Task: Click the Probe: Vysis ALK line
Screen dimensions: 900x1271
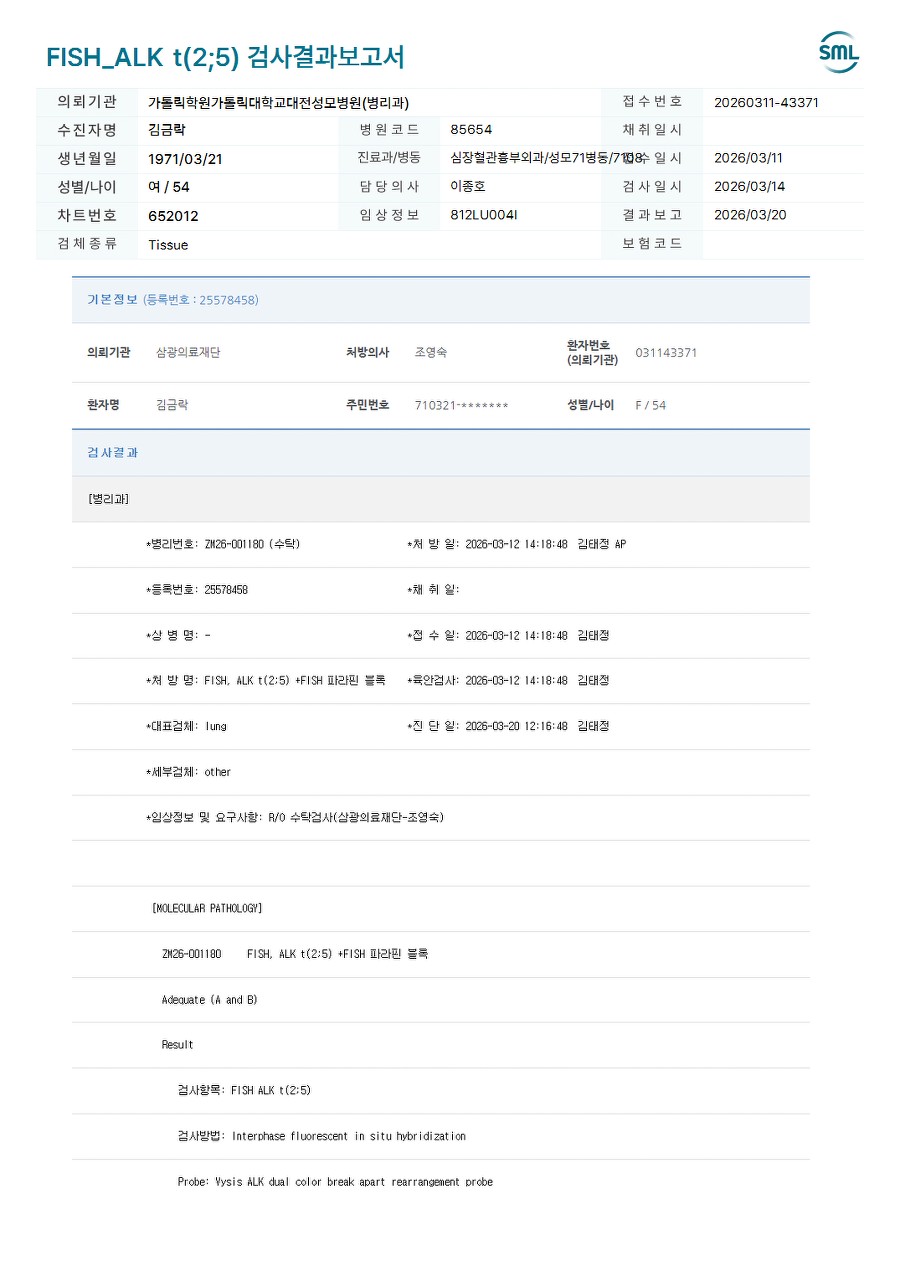Action: (335, 1181)
